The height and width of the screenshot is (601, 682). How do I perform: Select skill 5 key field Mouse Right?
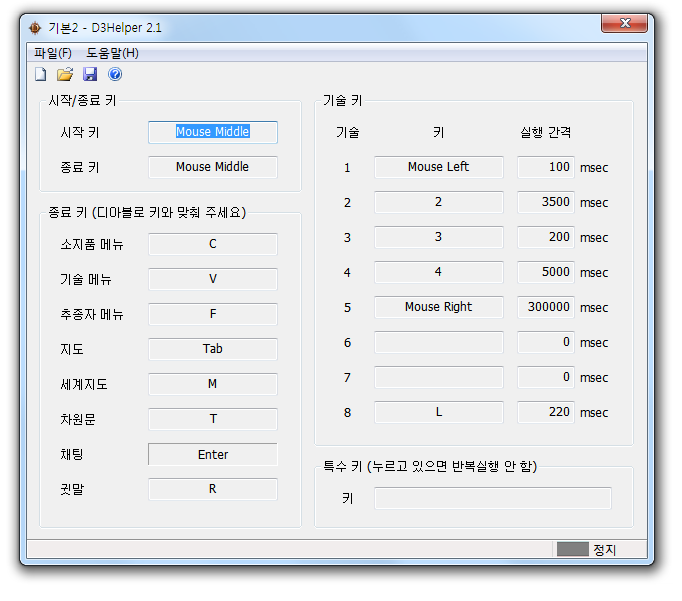click(x=439, y=307)
